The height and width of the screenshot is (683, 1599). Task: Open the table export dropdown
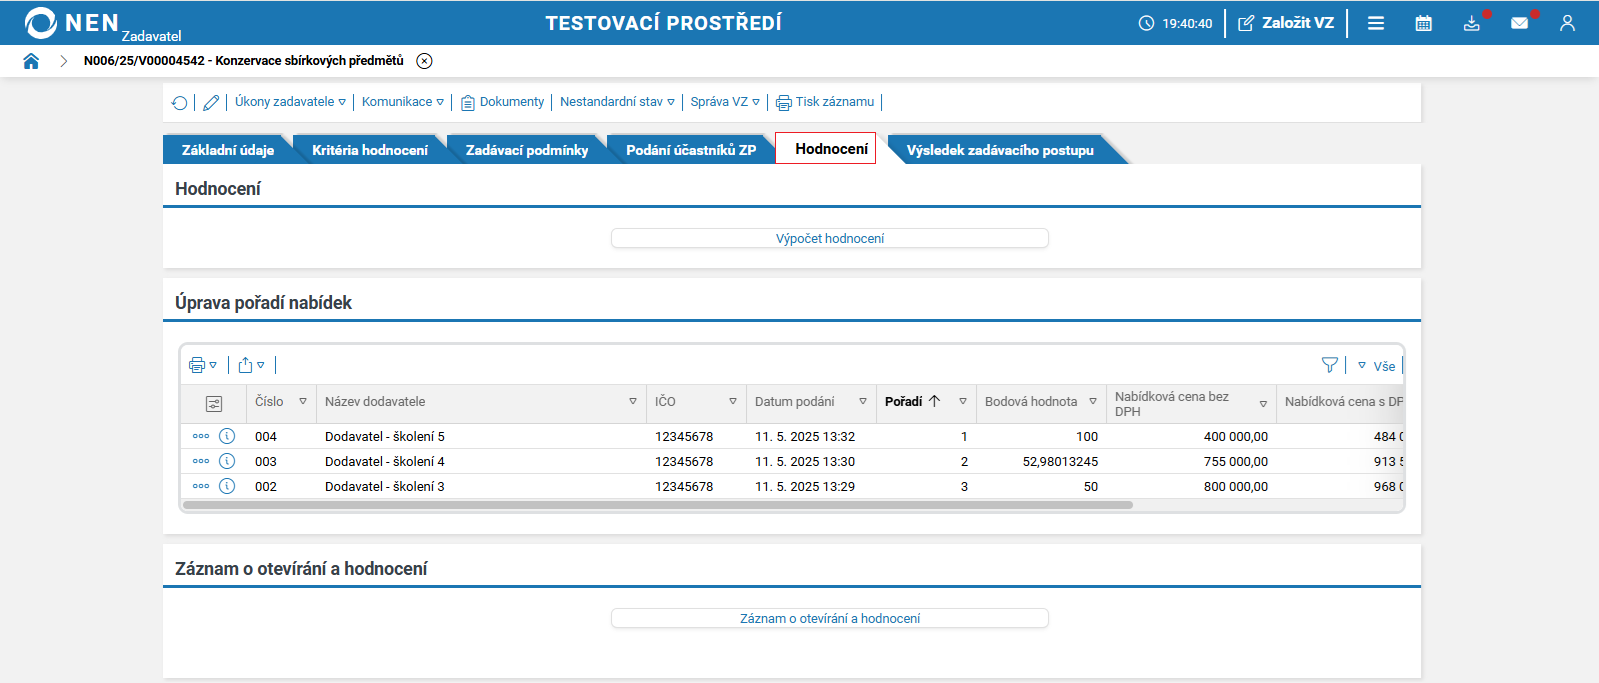click(x=251, y=365)
